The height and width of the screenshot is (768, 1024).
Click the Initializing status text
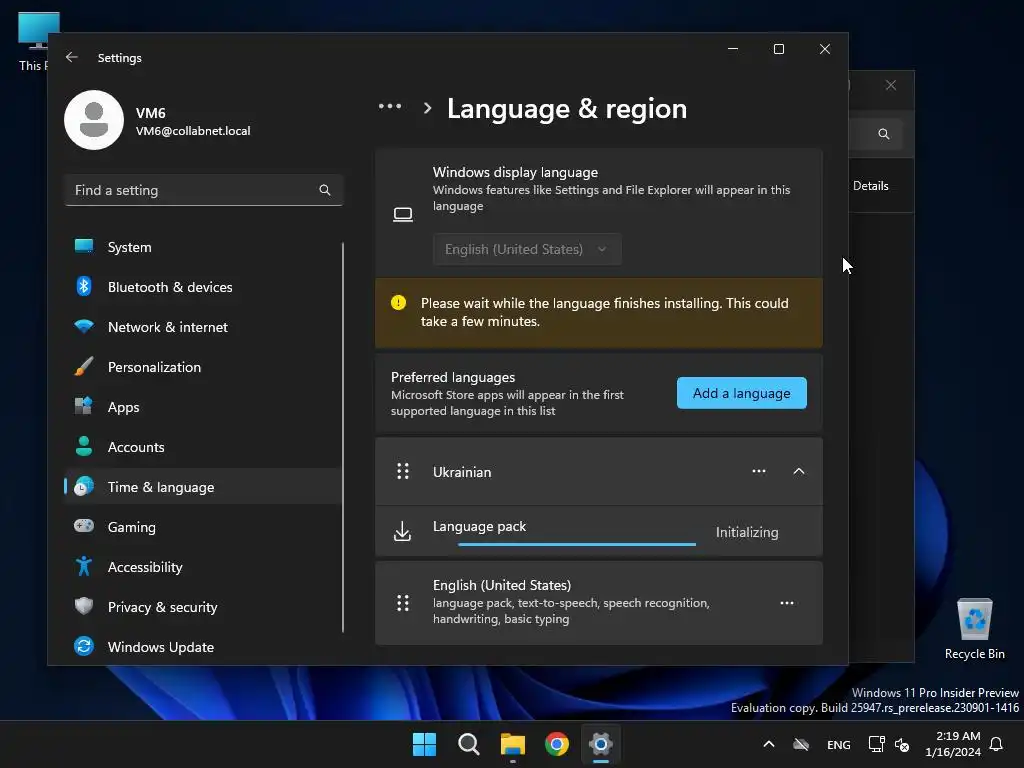pos(747,532)
